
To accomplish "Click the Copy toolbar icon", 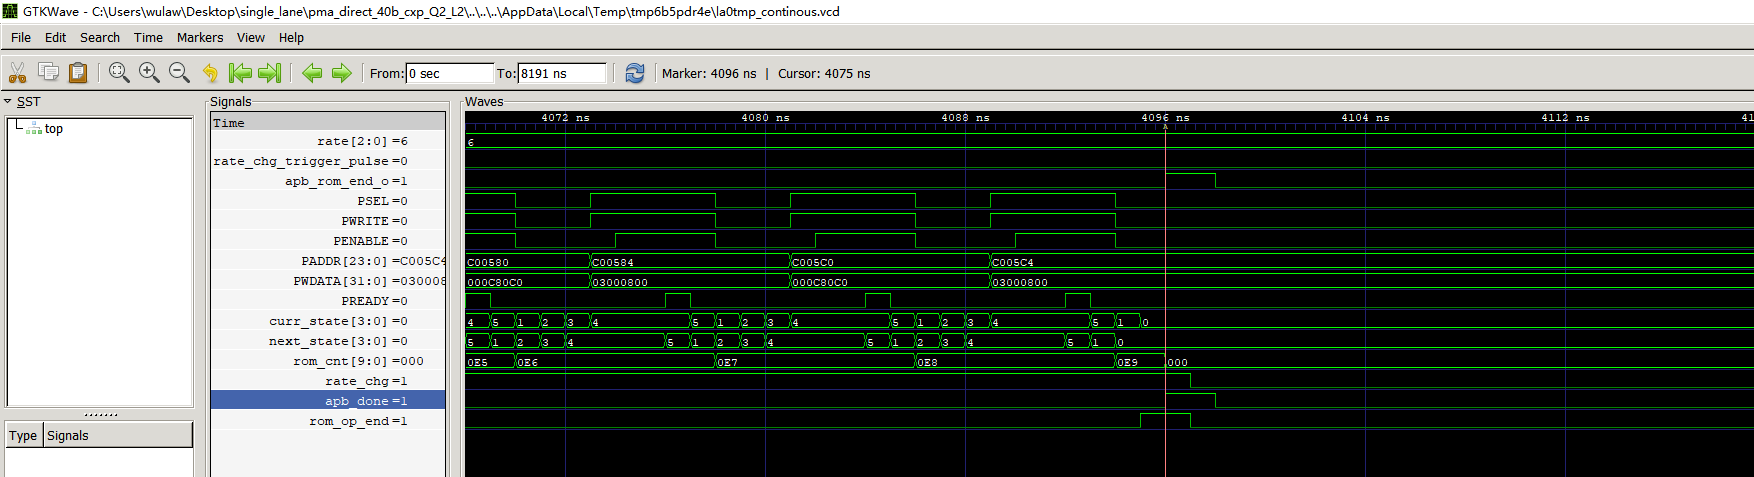I will 48,72.
